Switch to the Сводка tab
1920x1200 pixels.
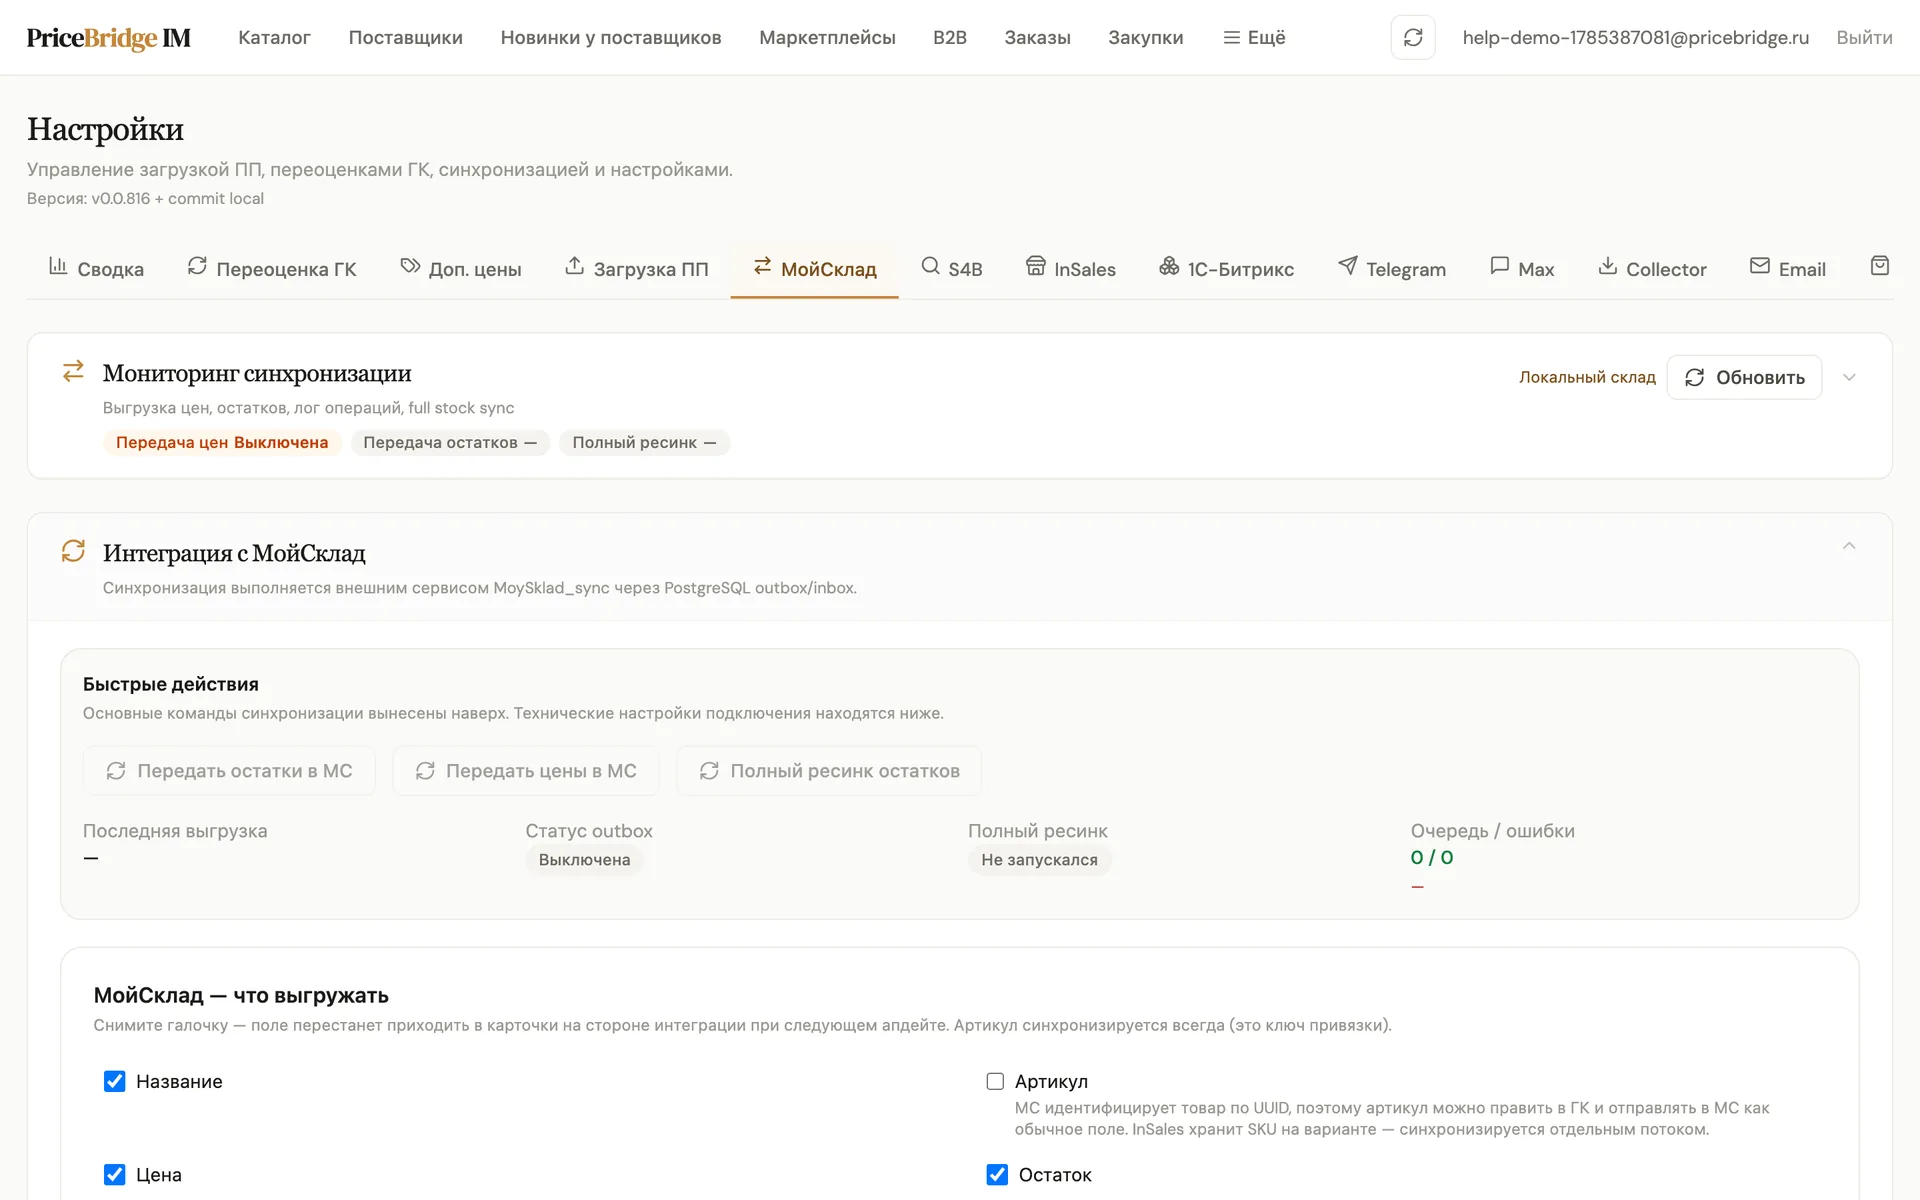pos(96,269)
